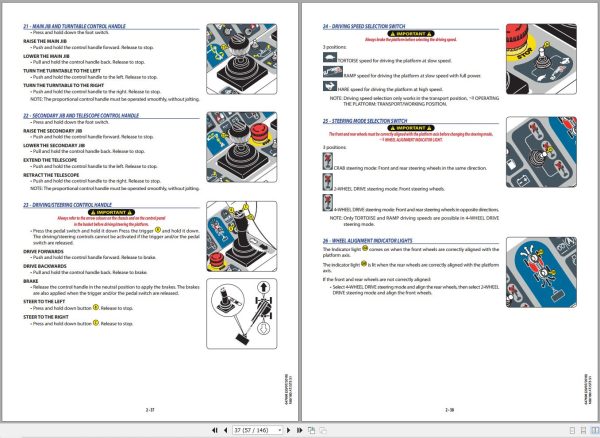Click heading 21 Main Jib and Turntable
Image resolution: width=600 pixels, height=438 pixels.
click(x=74, y=26)
